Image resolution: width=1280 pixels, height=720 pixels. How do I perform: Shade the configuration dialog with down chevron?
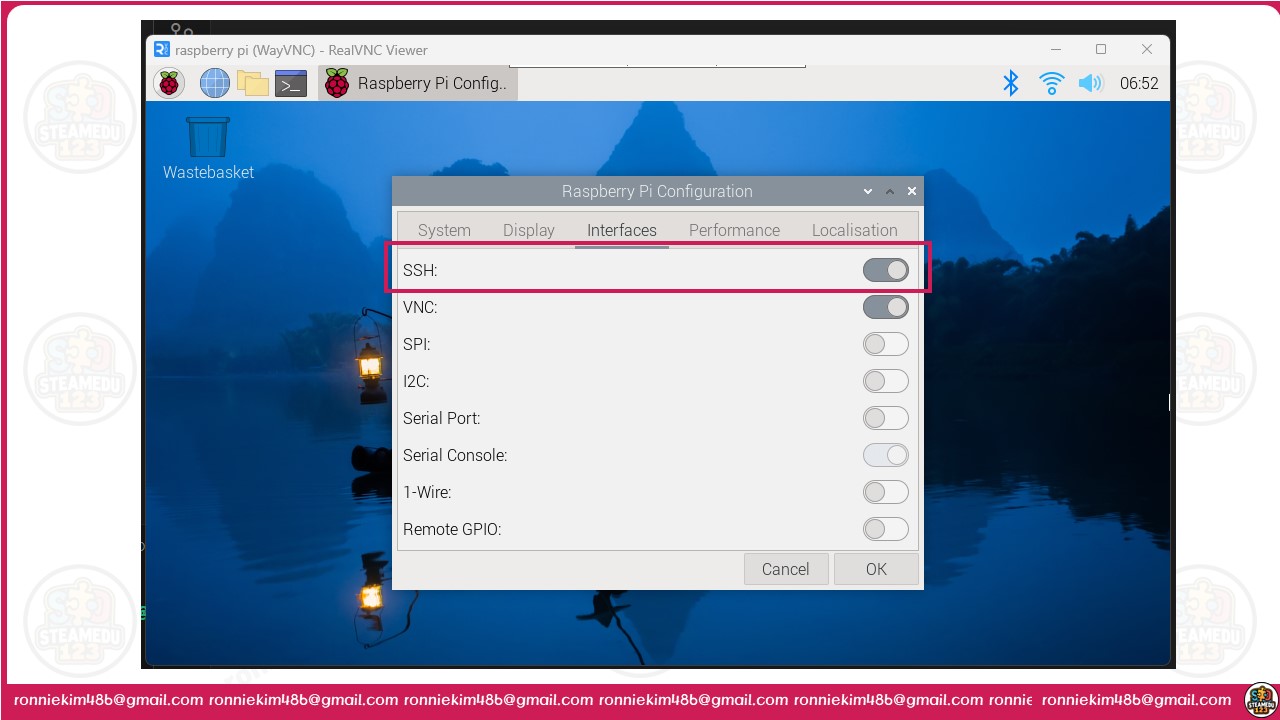(867, 191)
